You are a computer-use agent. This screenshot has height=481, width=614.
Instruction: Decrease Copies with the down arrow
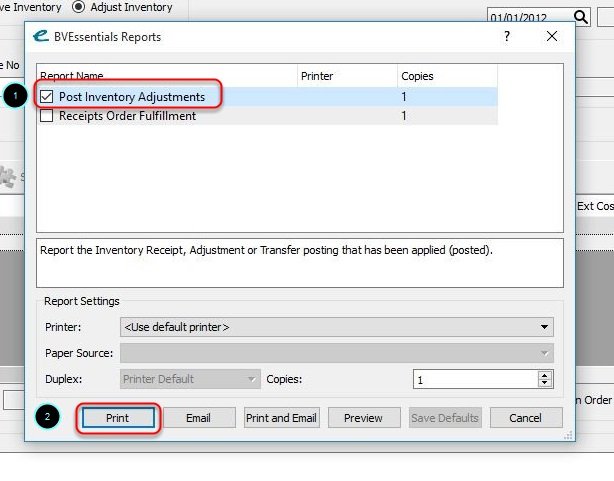pyautogui.click(x=545, y=383)
